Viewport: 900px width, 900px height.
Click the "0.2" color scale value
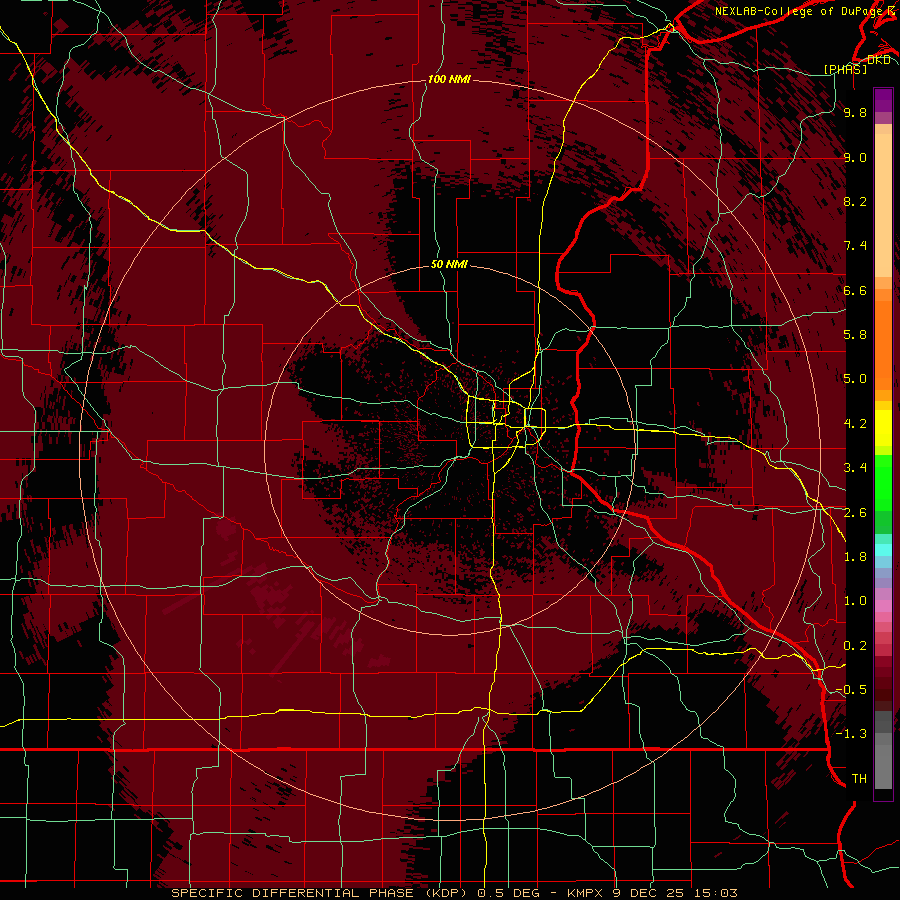pos(855,646)
